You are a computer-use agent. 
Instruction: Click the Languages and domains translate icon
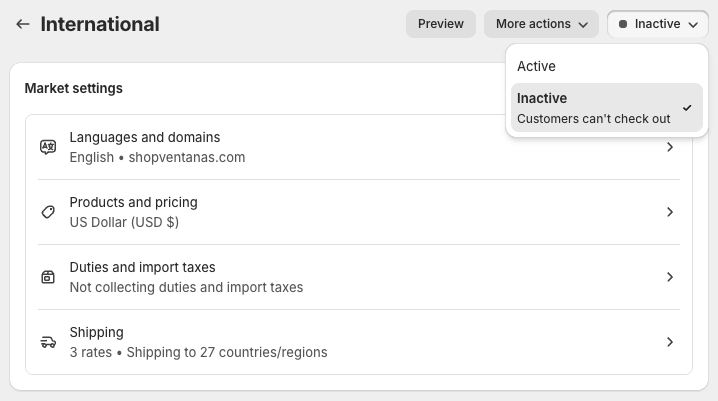[x=48, y=147]
